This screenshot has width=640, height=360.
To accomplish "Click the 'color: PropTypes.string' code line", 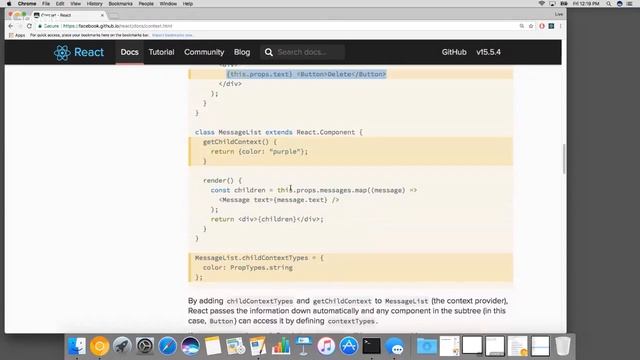I will (248, 268).
